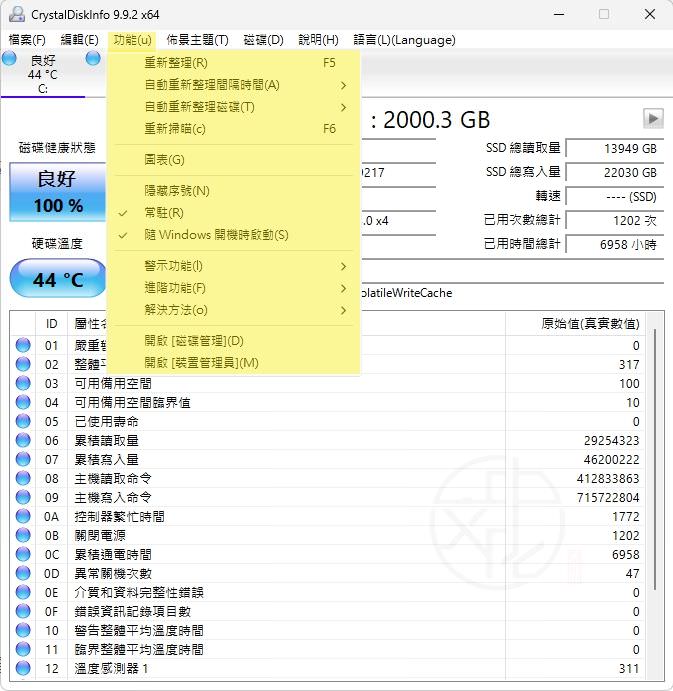
Task: Click status orb for attribute 04
Action: 23,402
